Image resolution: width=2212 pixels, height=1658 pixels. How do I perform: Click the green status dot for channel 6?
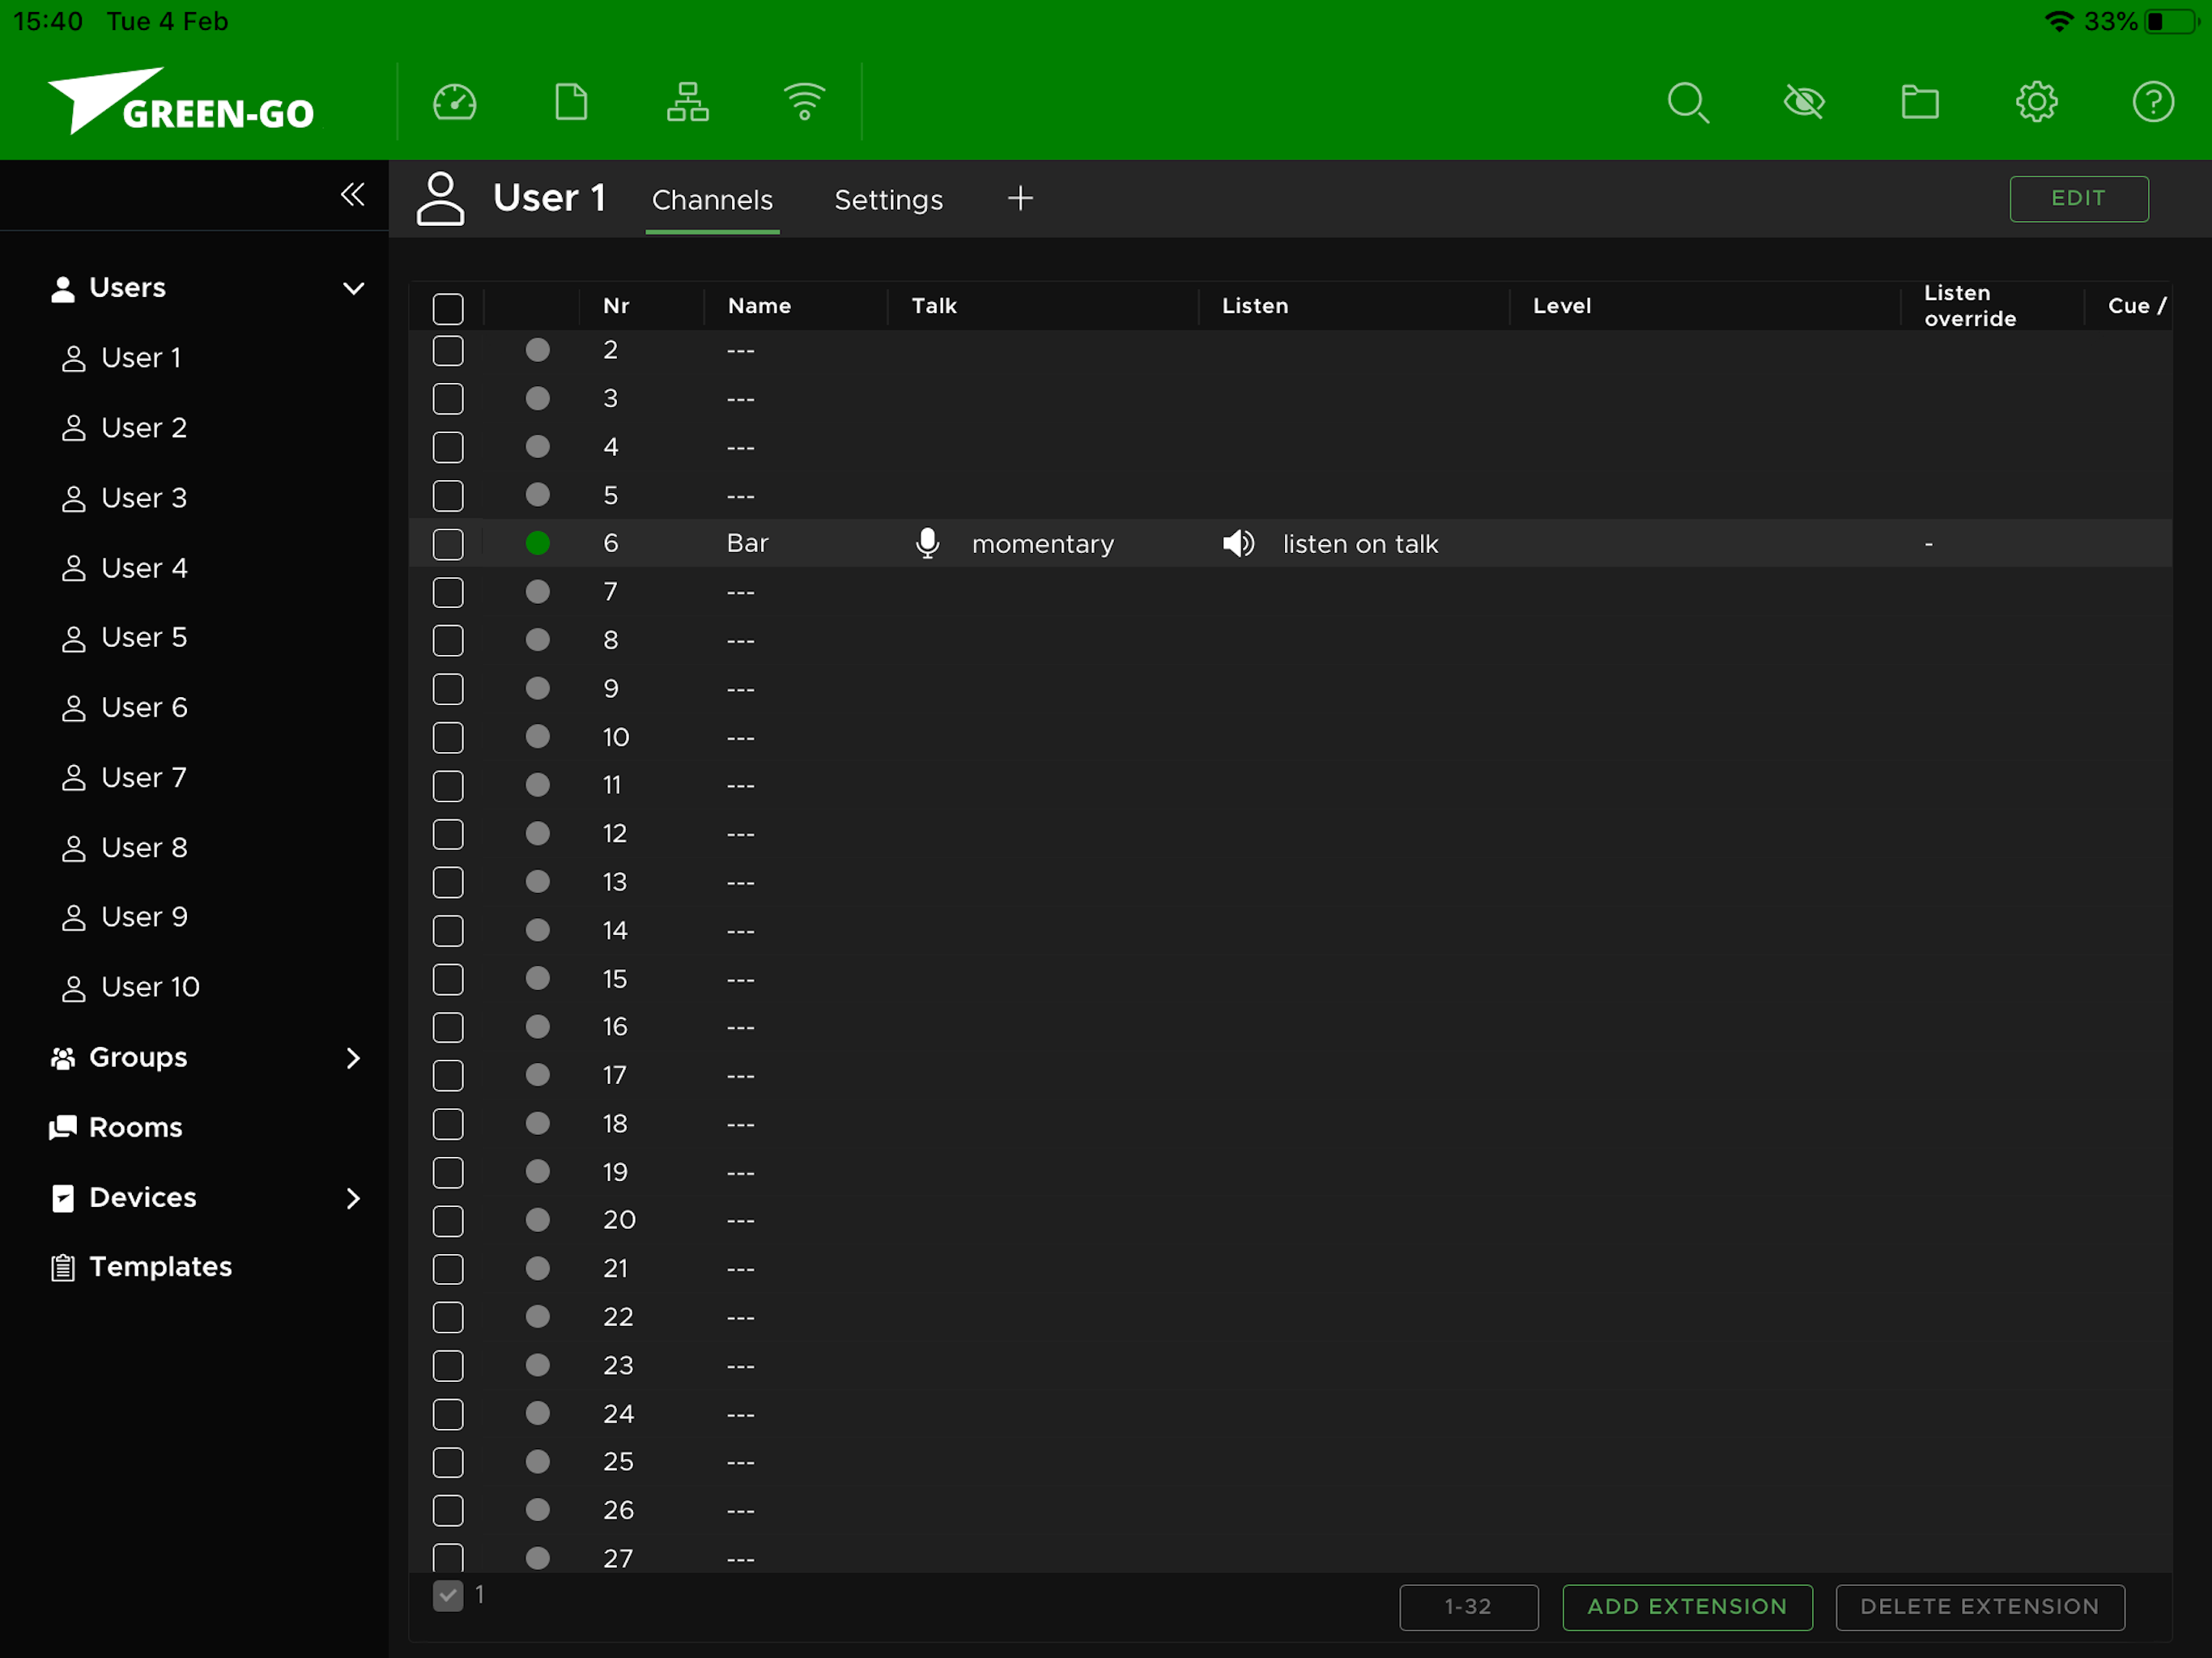[x=538, y=543]
